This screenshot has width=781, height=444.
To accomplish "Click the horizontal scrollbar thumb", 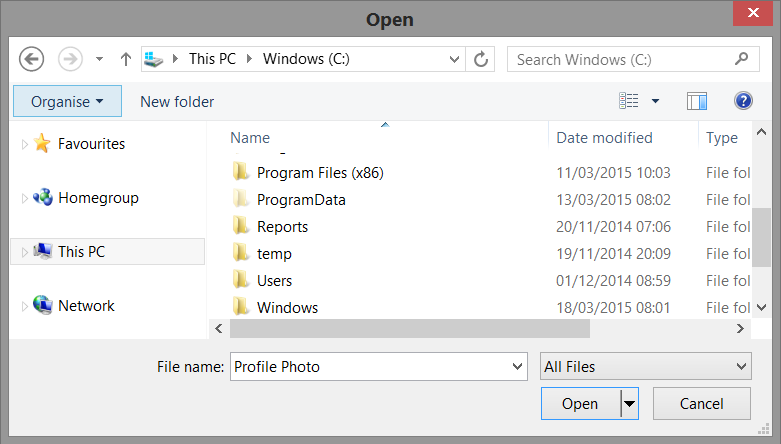I will (x=410, y=328).
